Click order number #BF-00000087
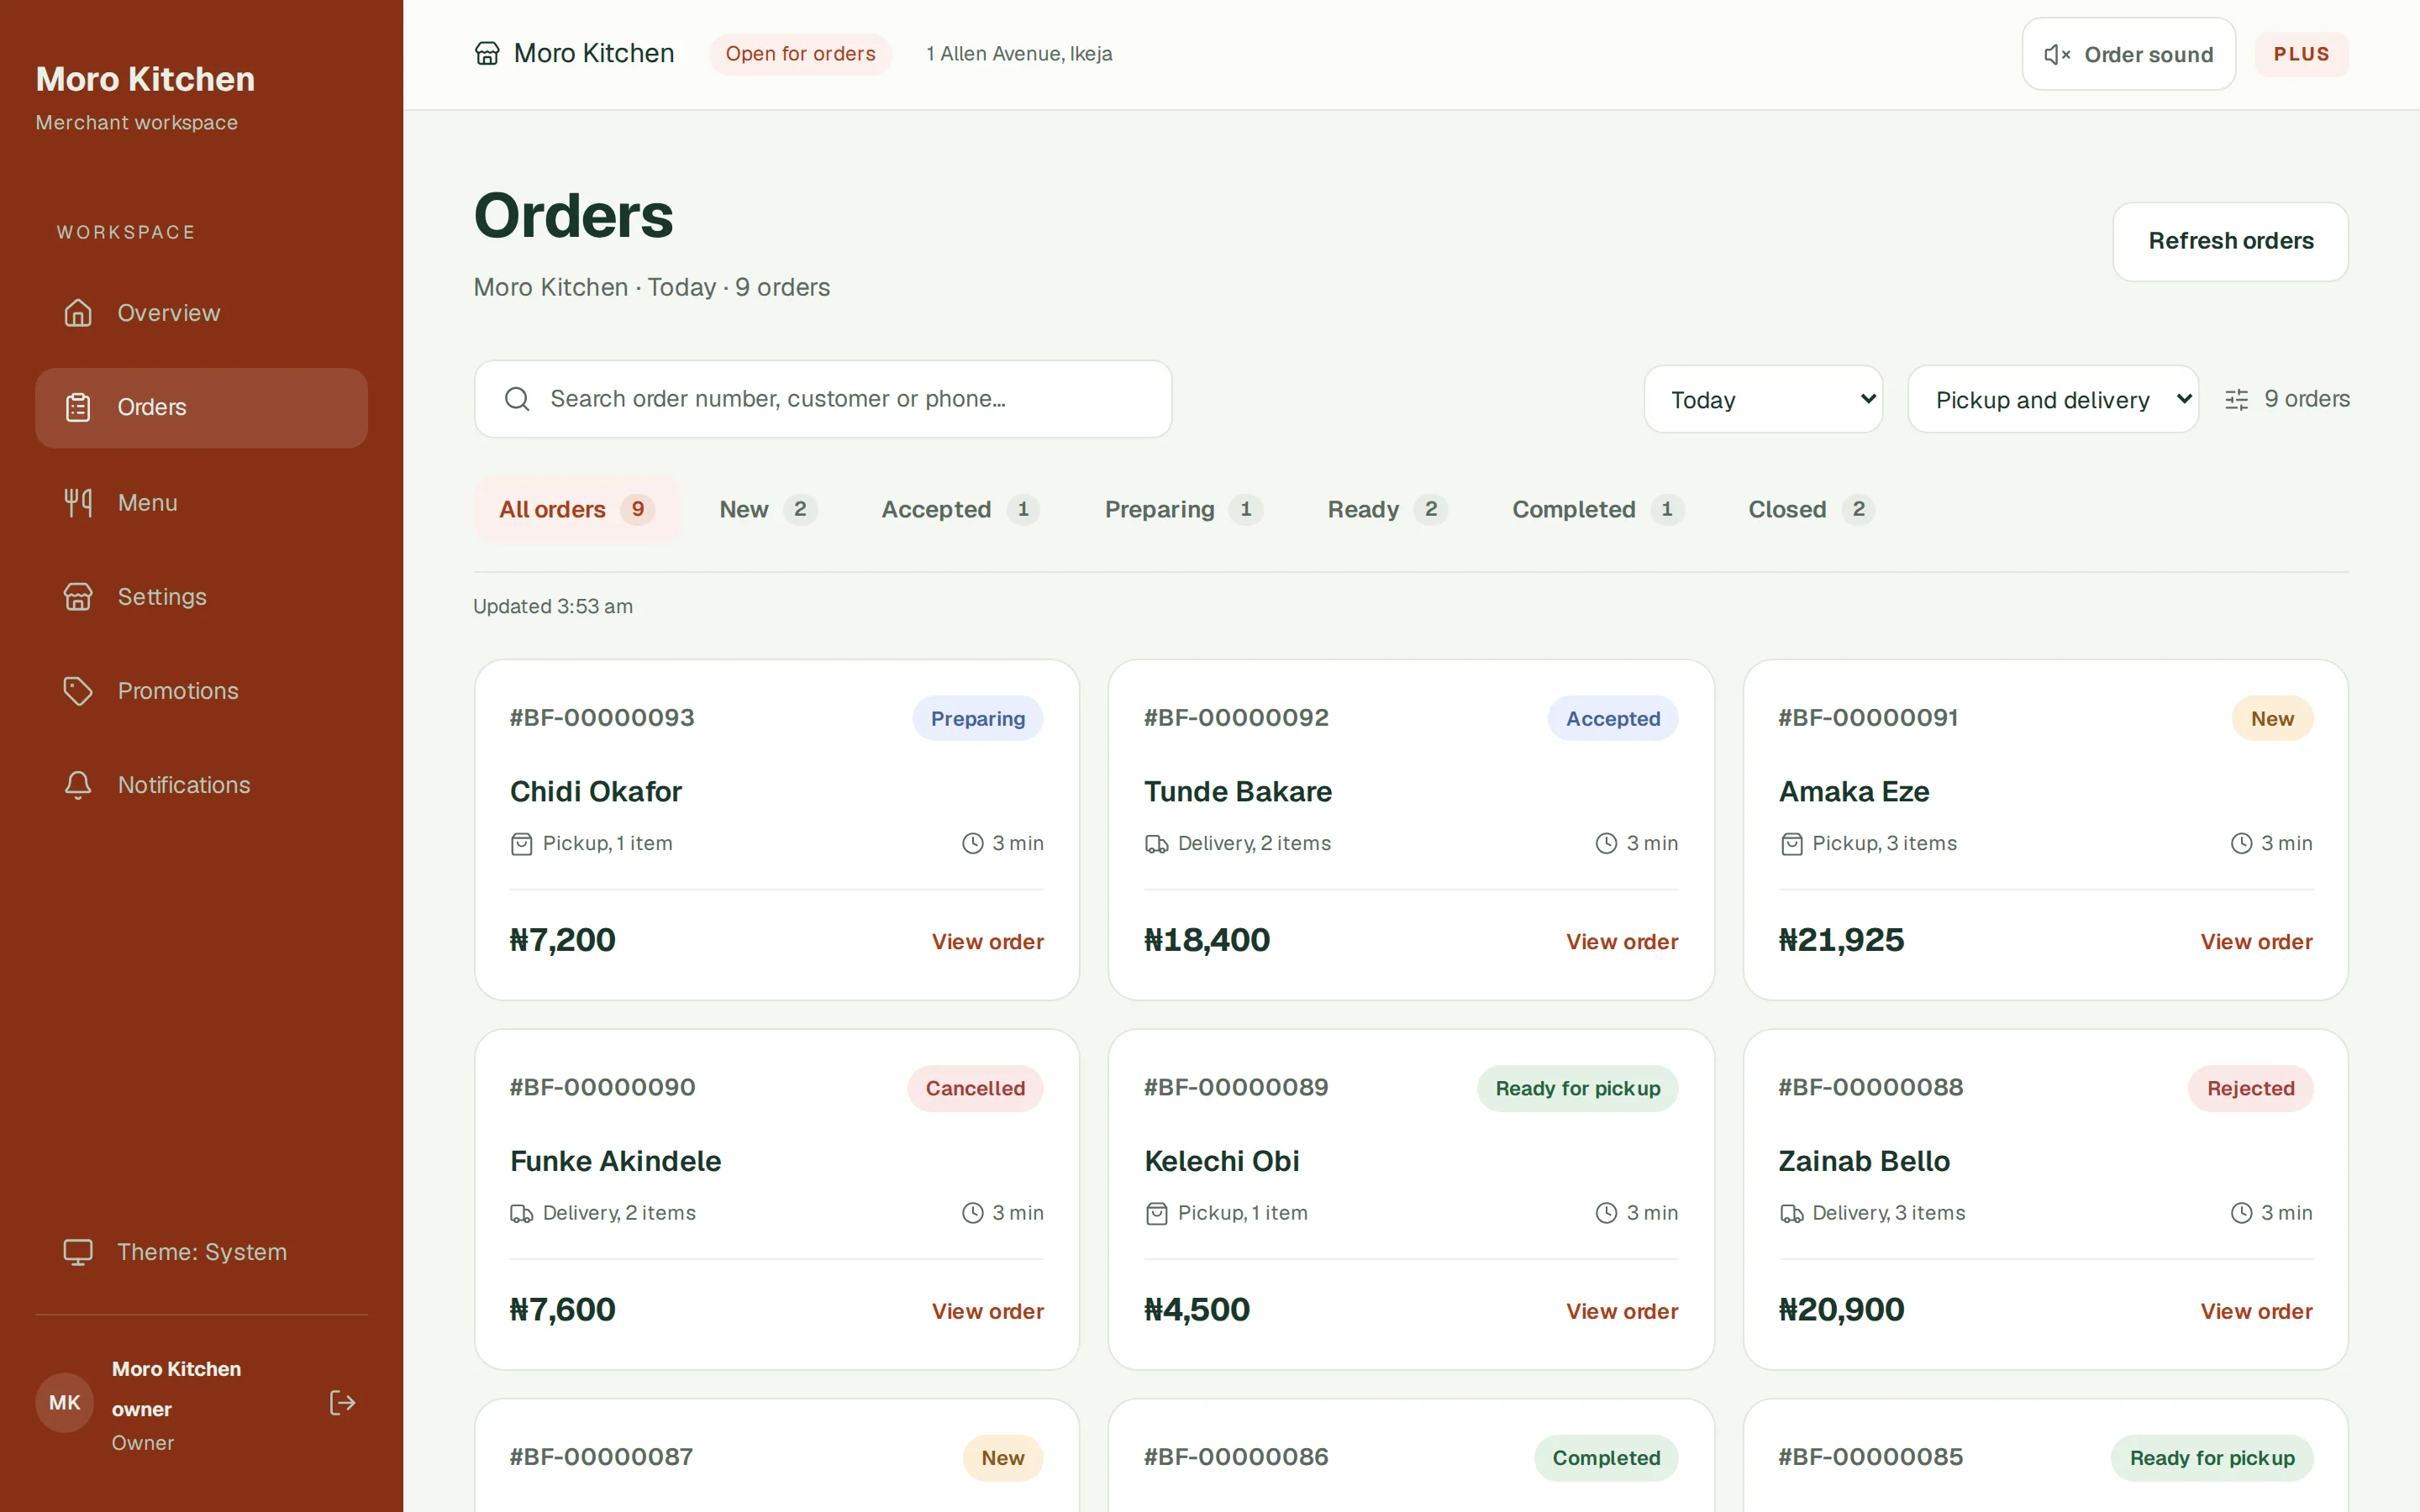 coord(601,1457)
